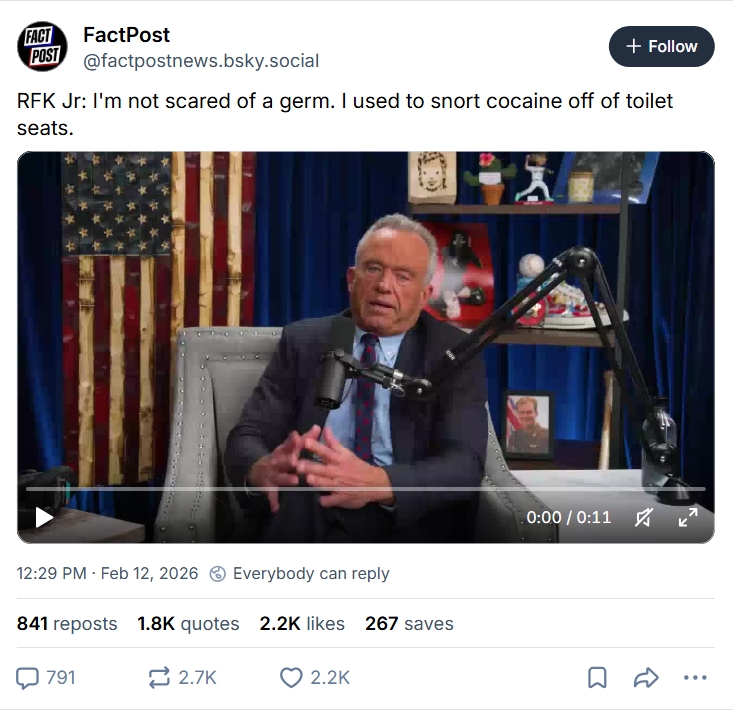Screen dimensions: 733x714
Task: Enter fullscreen video mode
Action: [688, 517]
